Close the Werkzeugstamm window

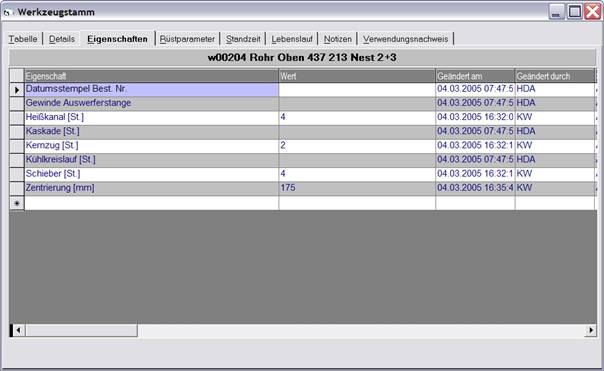pos(592,12)
